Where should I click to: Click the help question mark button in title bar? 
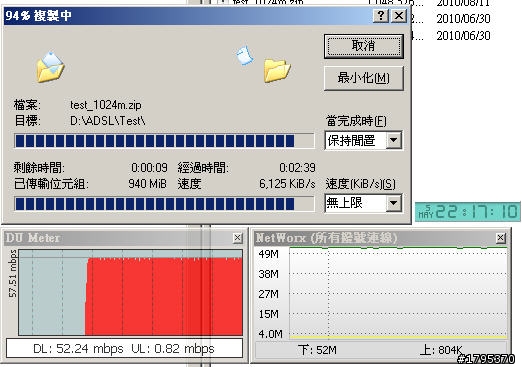tap(381, 16)
